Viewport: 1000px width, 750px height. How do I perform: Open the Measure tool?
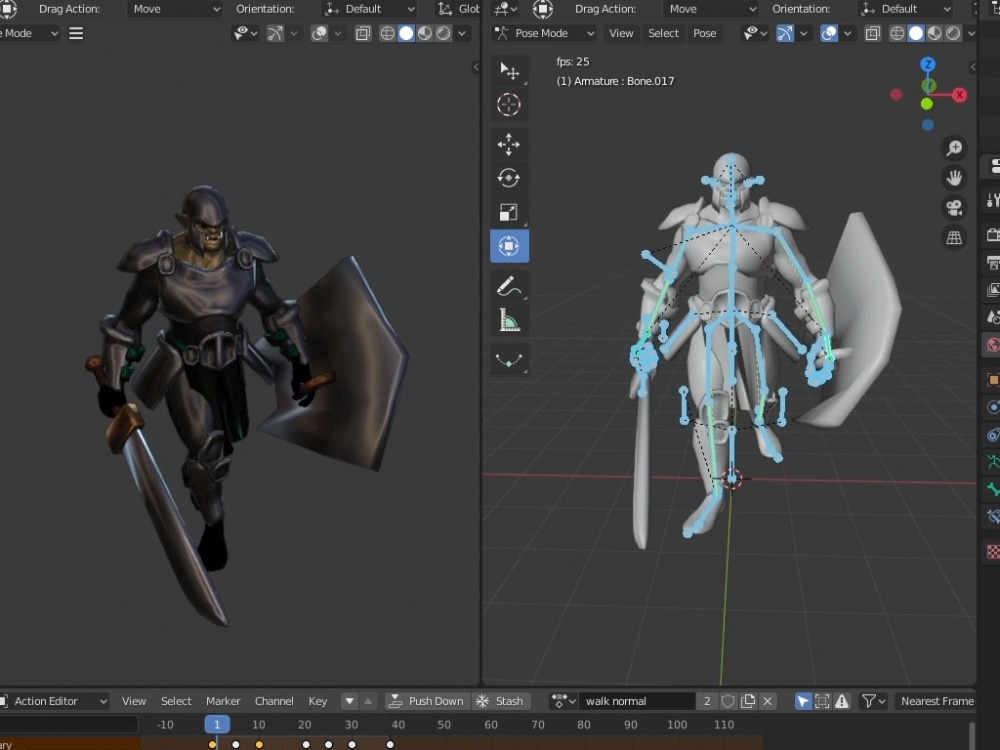(509, 320)
